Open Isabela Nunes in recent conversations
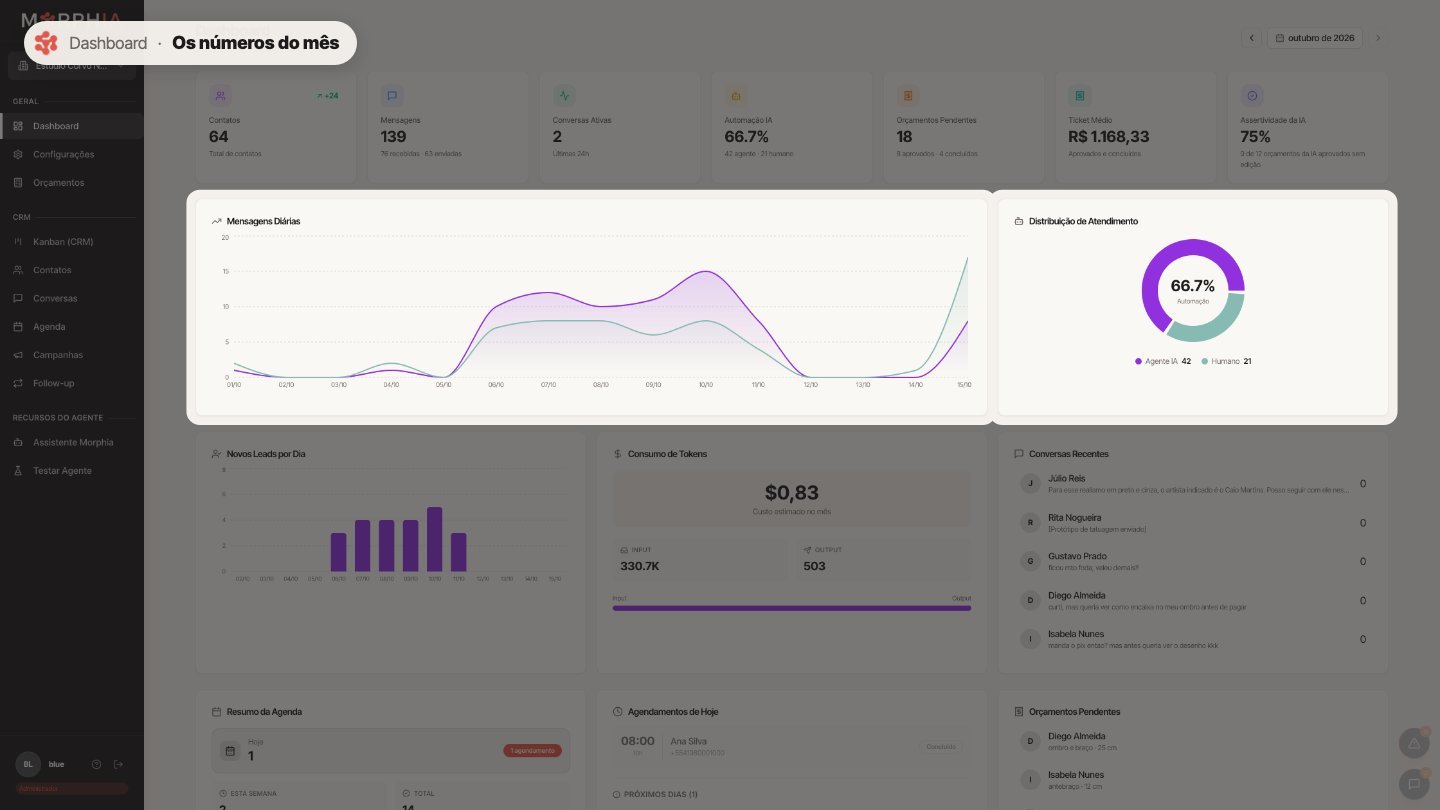 click(1192, 639)
